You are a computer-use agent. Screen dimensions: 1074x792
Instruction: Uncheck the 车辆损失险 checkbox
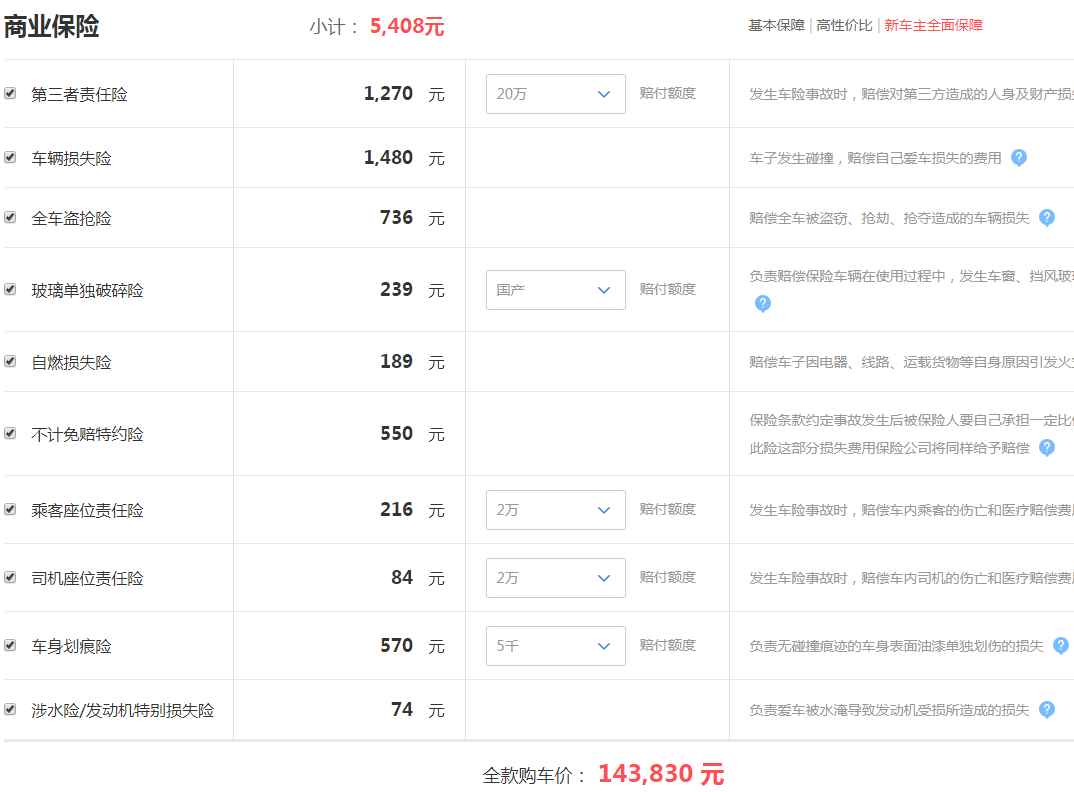[x=10, y=158]
